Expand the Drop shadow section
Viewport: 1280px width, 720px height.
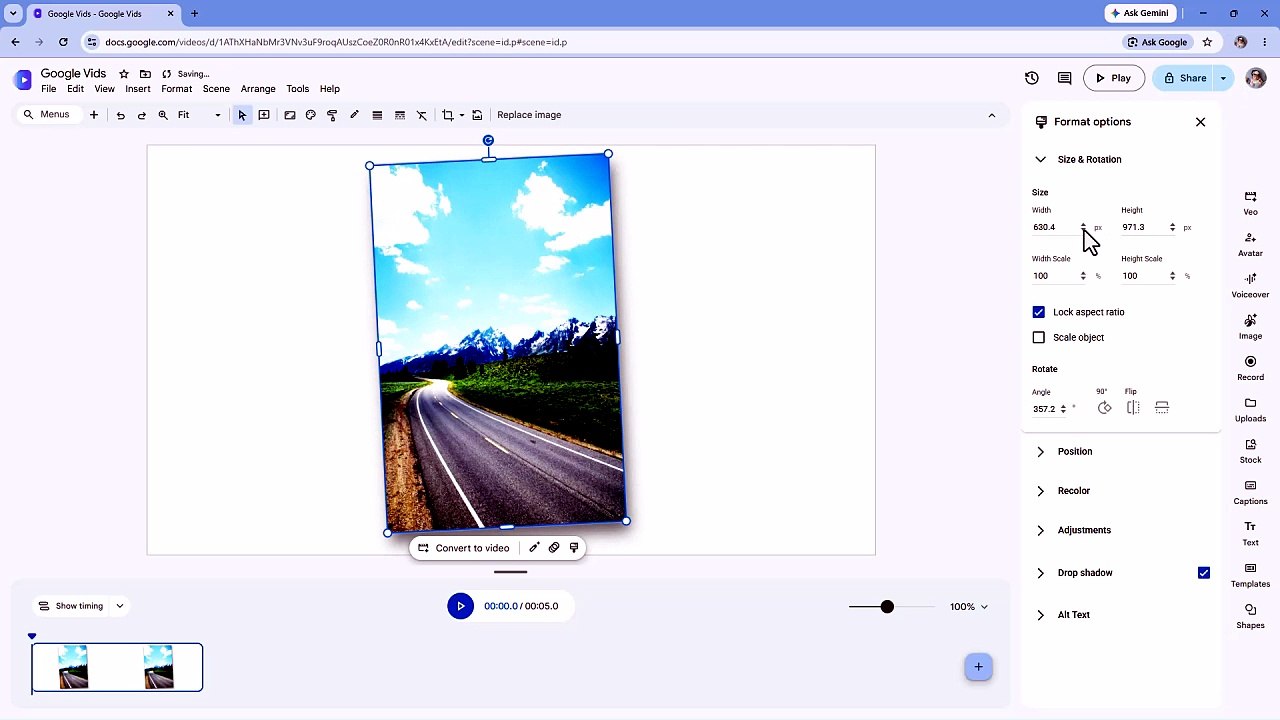click(1040, 573)
